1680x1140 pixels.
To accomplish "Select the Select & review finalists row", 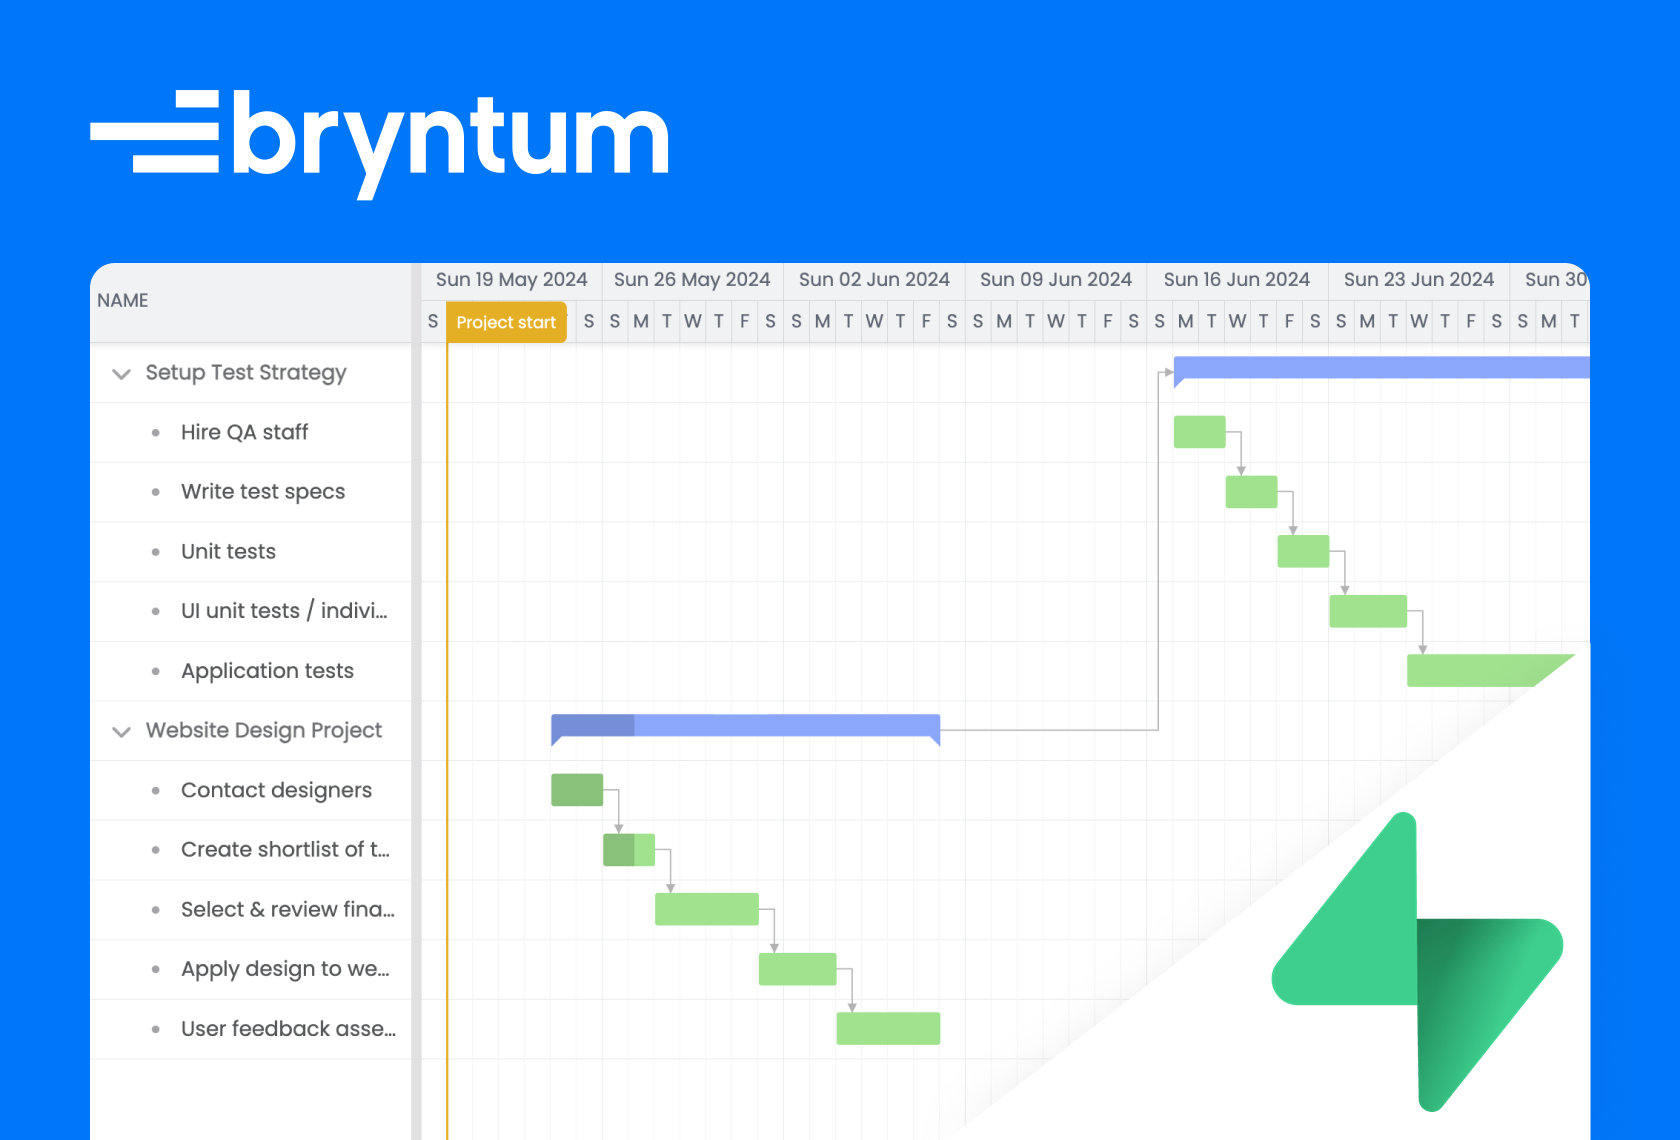I will coord(286,909).
